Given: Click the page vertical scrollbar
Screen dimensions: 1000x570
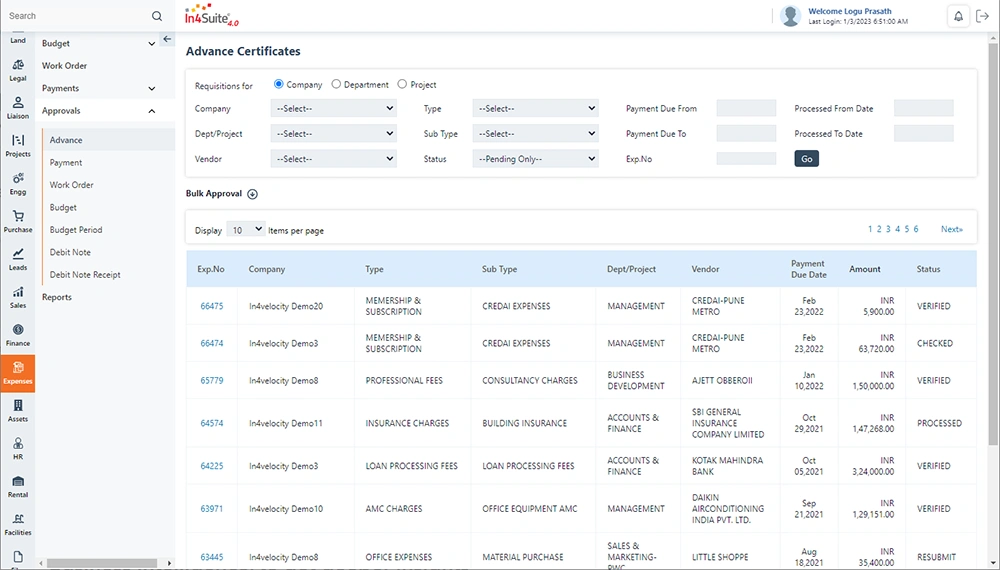Looking at the screenshot, I should click(x=993, y=242).
